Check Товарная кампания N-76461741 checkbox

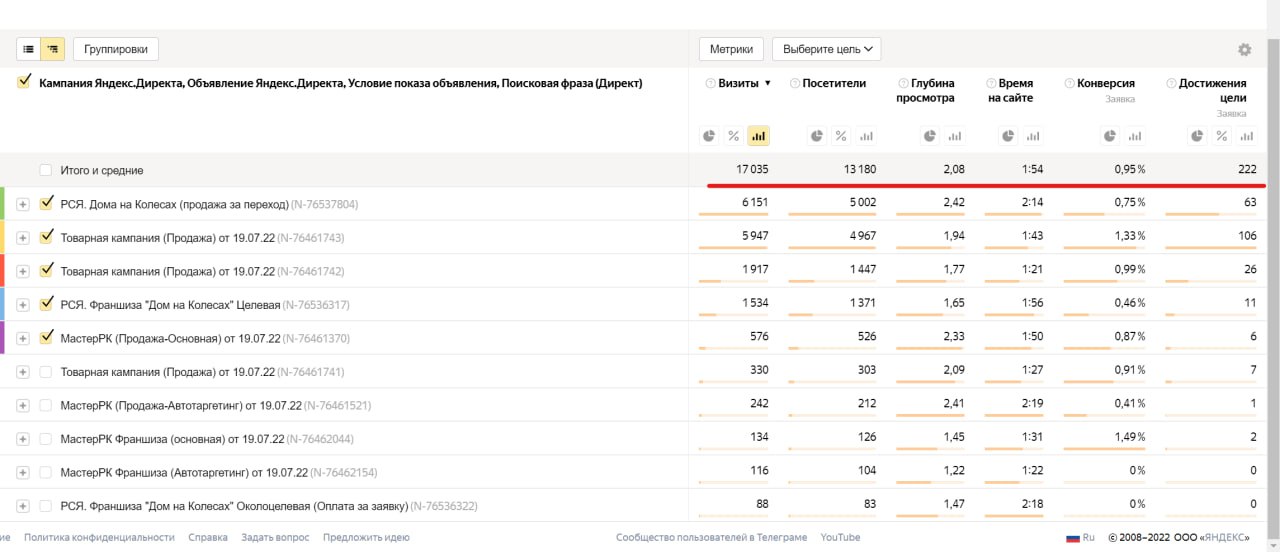(x=46, y=371)
